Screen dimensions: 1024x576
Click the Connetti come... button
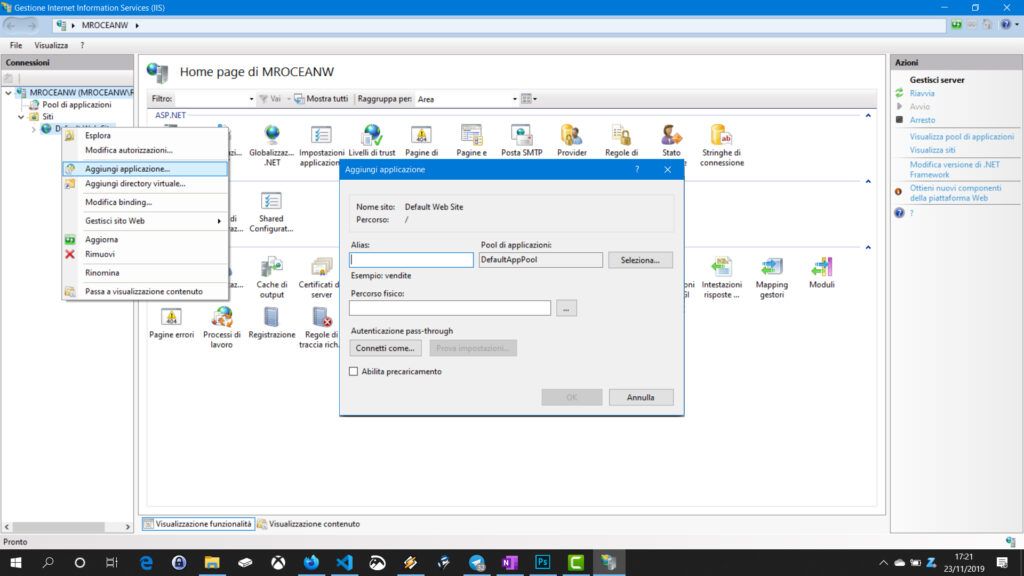(385, 348)
